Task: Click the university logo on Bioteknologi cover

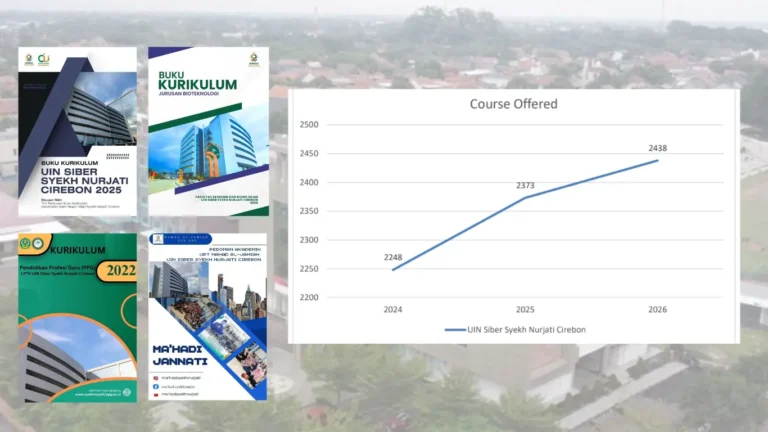Action: tap(254, 60)
